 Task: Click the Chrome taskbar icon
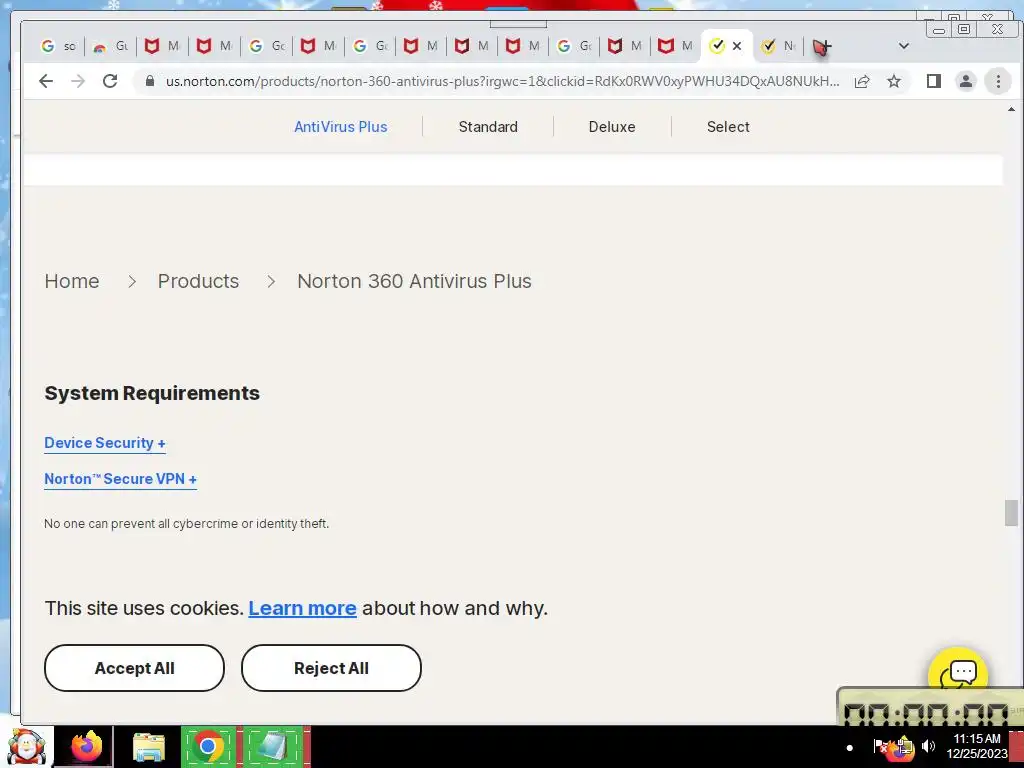click(x=208, y=746)
